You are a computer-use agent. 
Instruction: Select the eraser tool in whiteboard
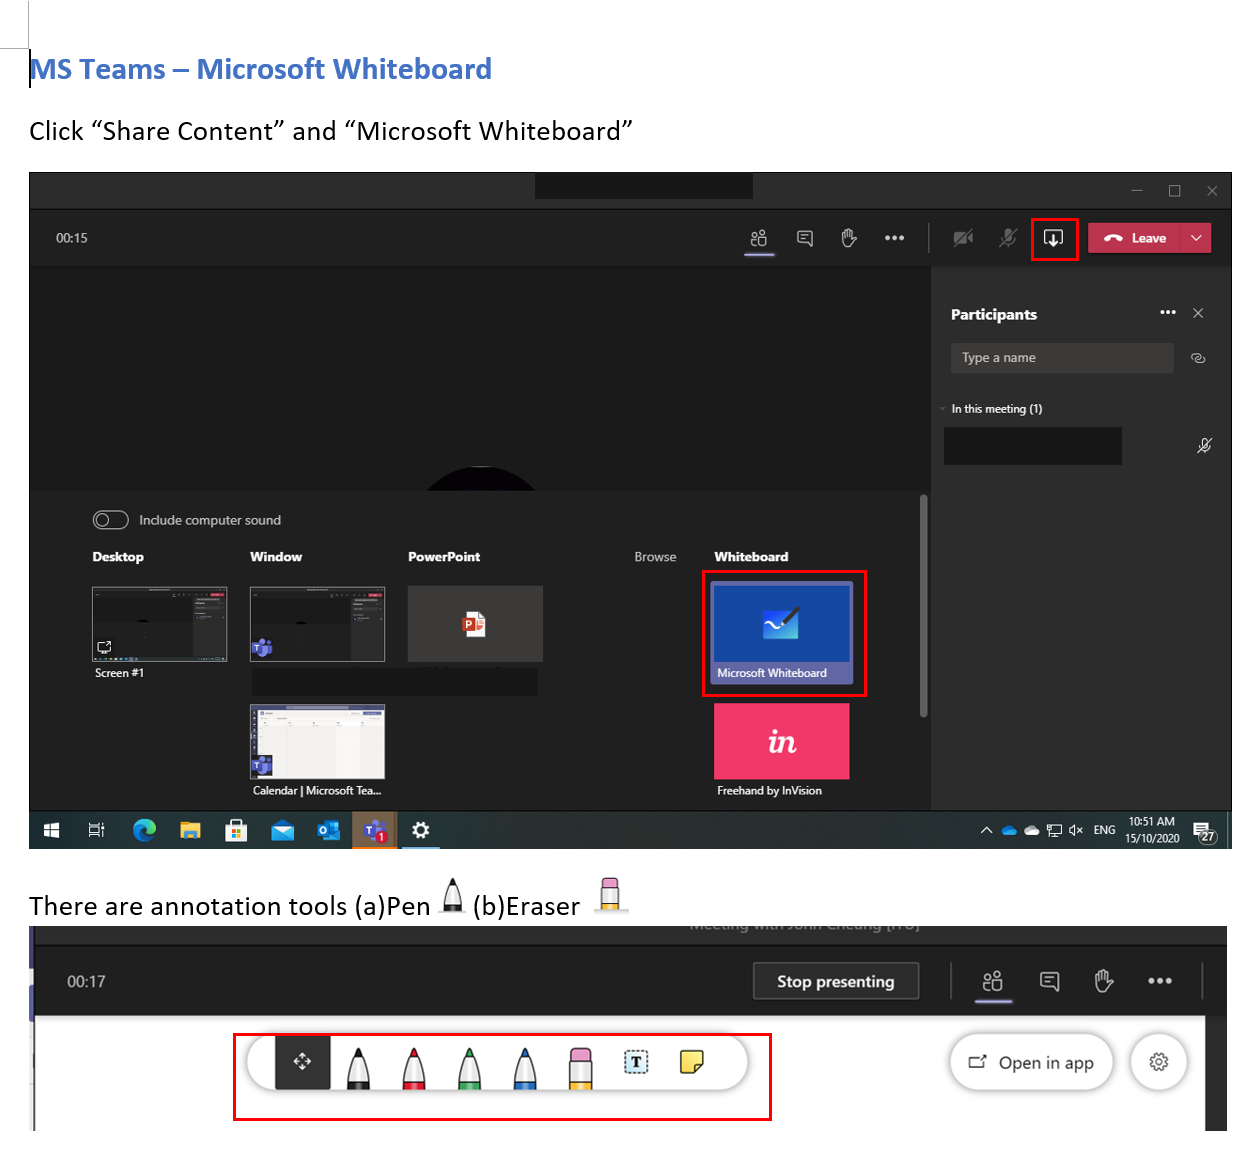pos(580,1067)
